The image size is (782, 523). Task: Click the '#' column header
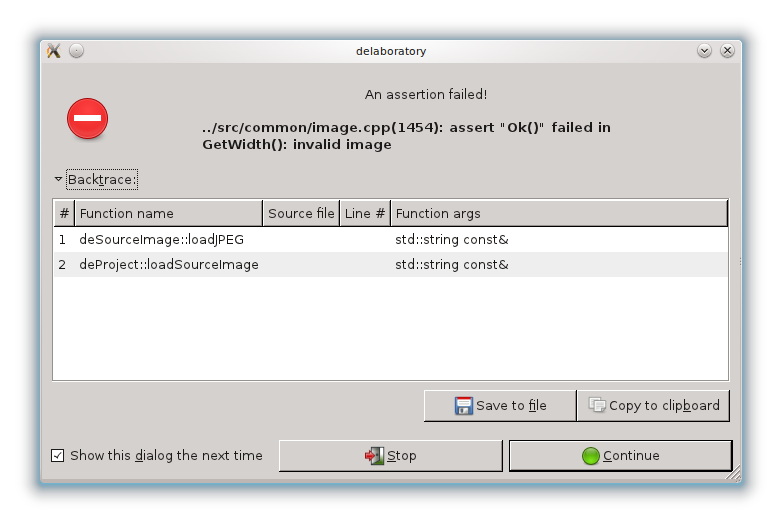(x=64, y=213)
